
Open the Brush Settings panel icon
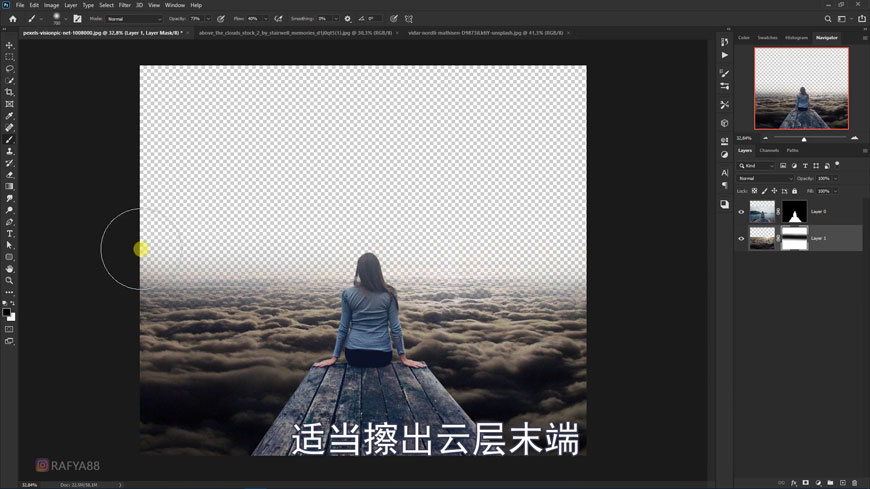point(77,19)
